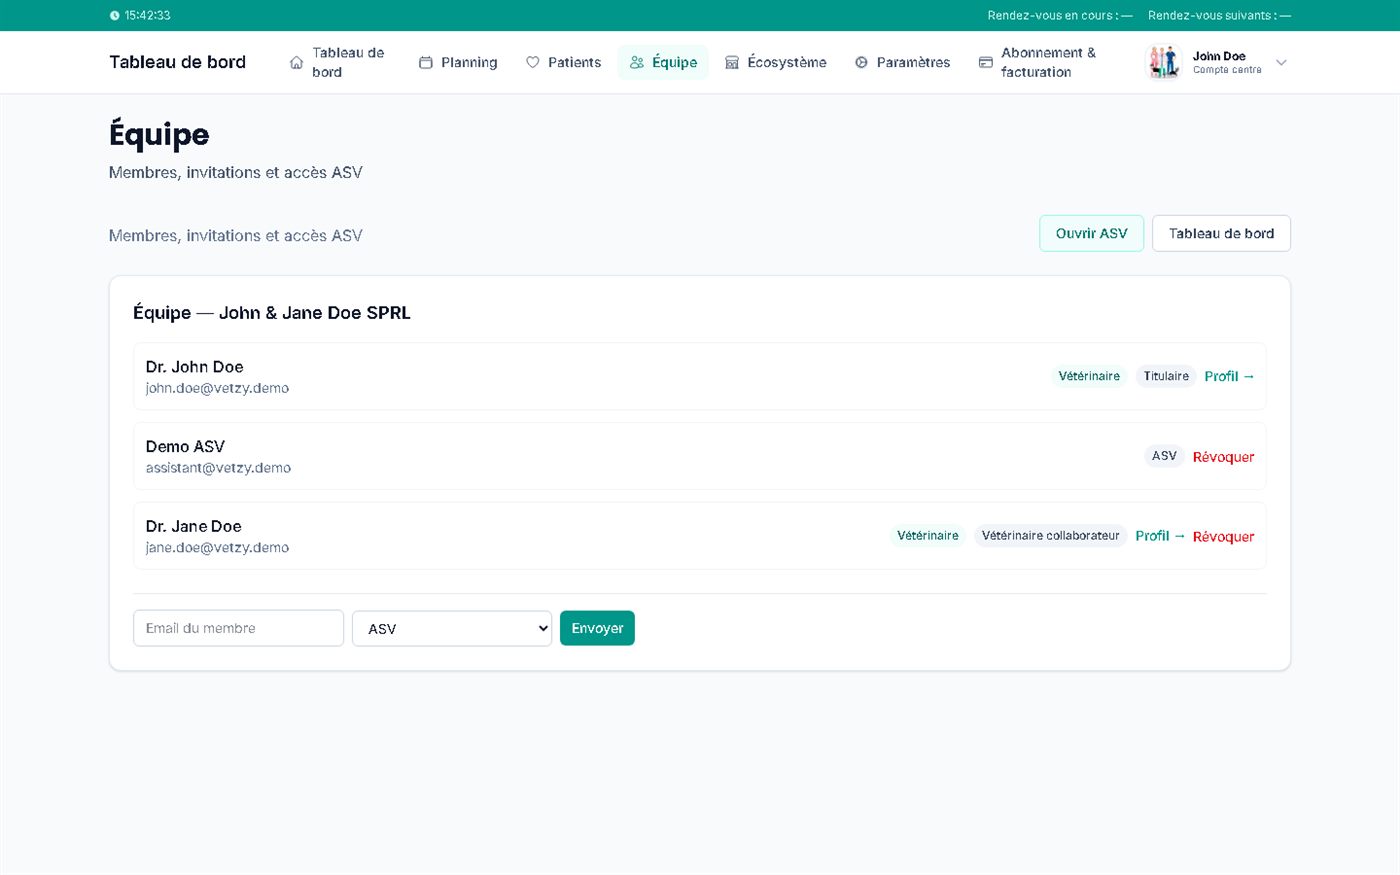
Task: Click John Doe's avatar picture
Action: tap(1163, 62)
